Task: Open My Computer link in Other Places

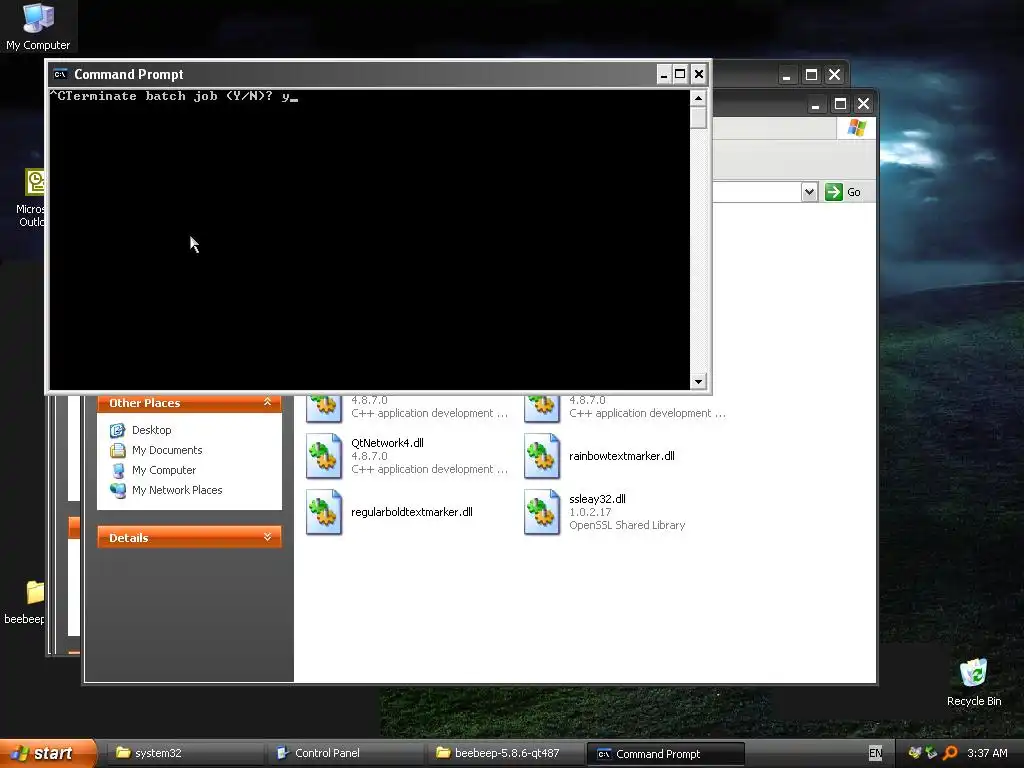Action: coord(164,470)
